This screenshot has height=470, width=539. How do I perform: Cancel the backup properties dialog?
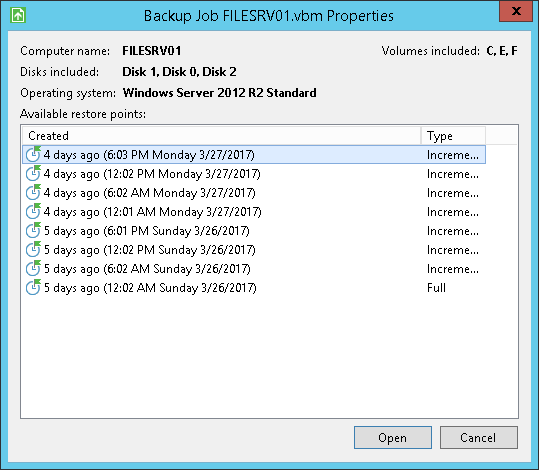pos(478,437)
